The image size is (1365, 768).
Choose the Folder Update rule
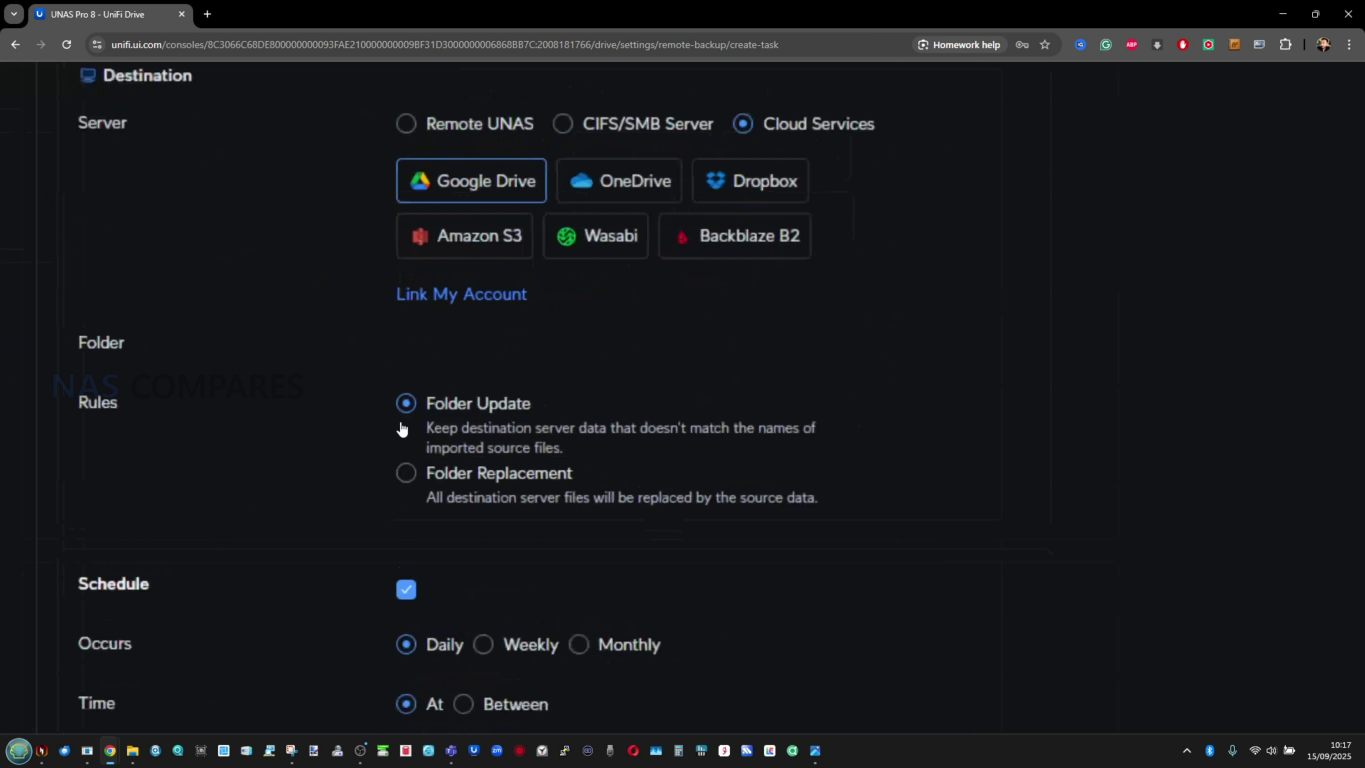pyautogui.click(x=406, y=403)
